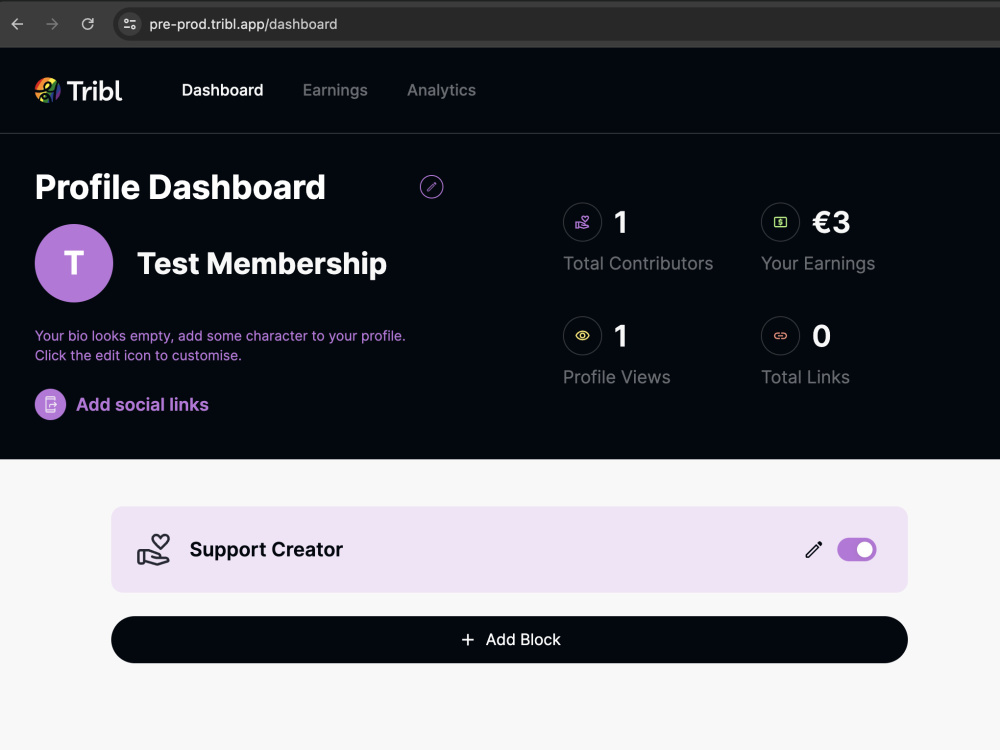Go back using browser back arrow
This screenshot has width=1000, height=750.
click(17, 24)
